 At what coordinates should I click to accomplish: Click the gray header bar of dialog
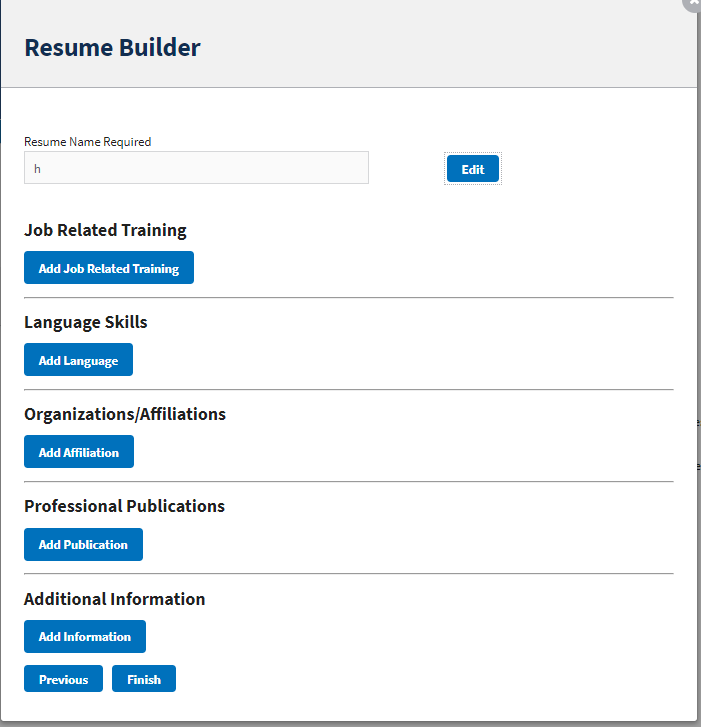point(349,44)
